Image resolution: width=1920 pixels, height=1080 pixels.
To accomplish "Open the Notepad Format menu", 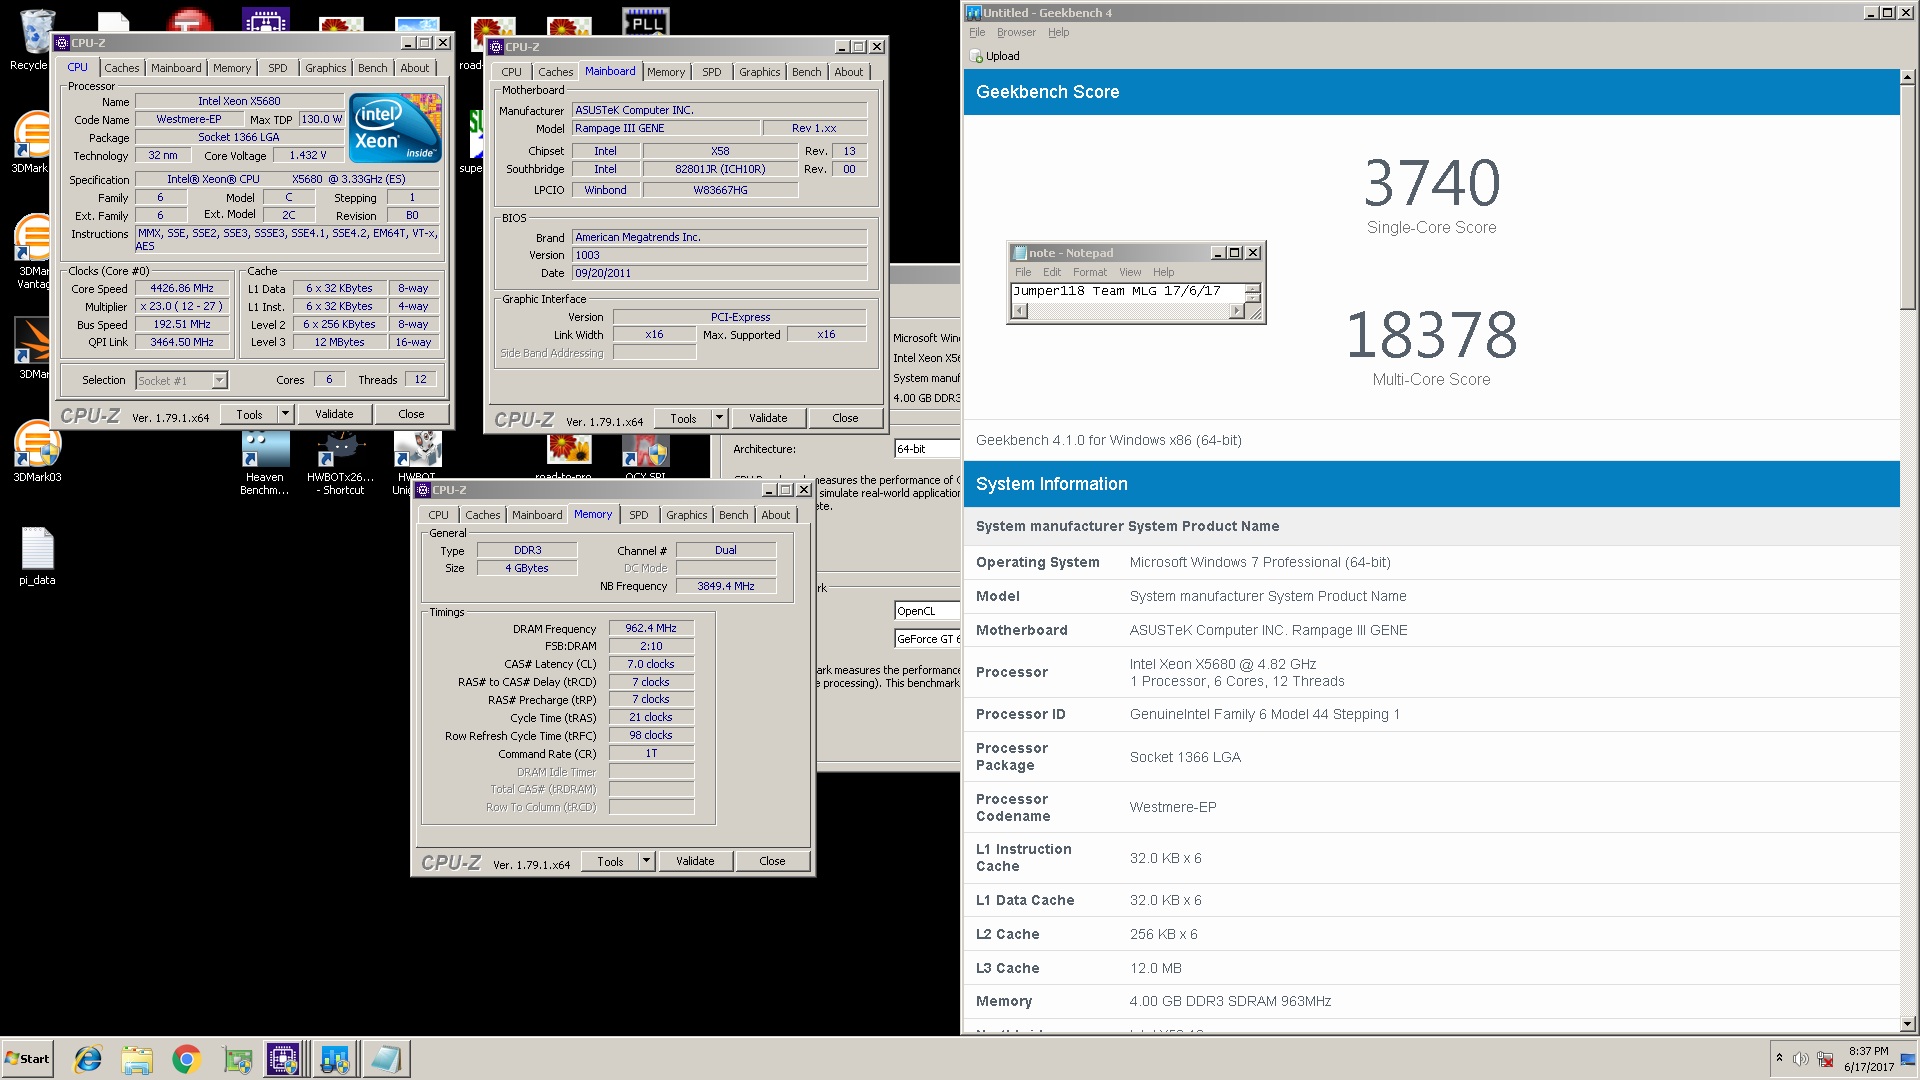I will 1090,272.
